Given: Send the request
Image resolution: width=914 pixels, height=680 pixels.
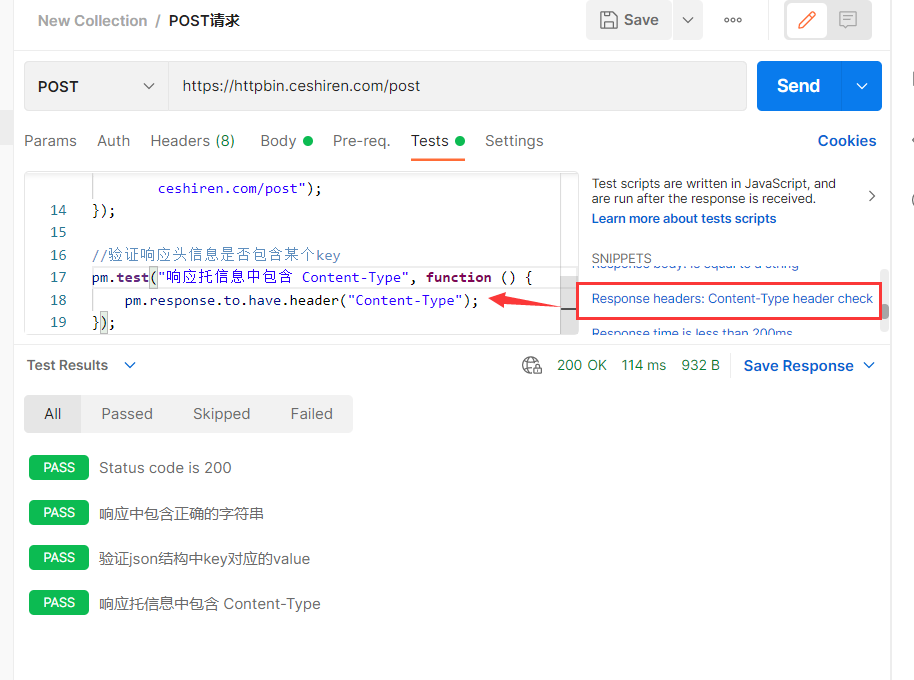Looking at the screenshot, I should [x=799, y=86].
